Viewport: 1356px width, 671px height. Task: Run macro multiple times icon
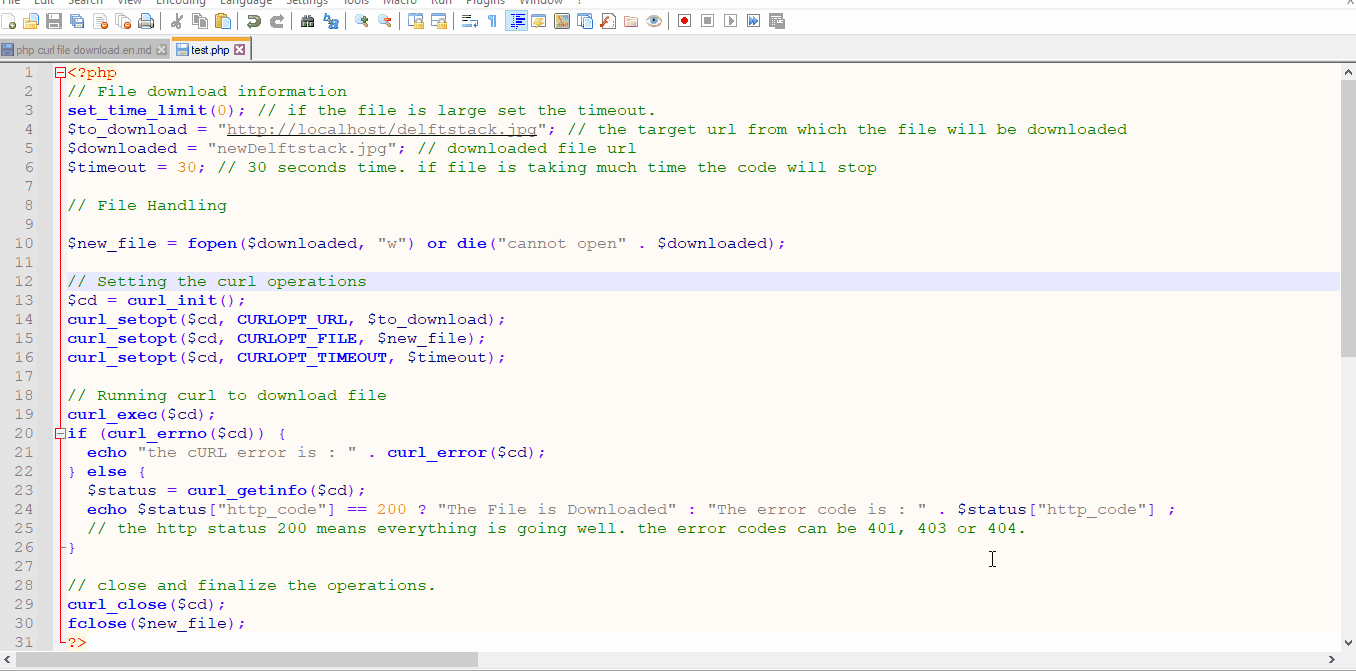pyautogui.click(x=754, y=21)
